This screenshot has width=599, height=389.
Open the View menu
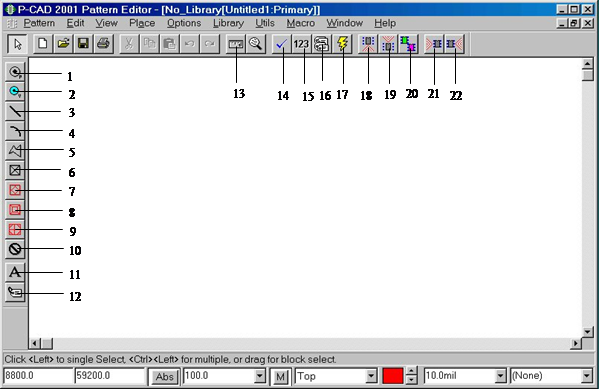(x=106, y=23)
